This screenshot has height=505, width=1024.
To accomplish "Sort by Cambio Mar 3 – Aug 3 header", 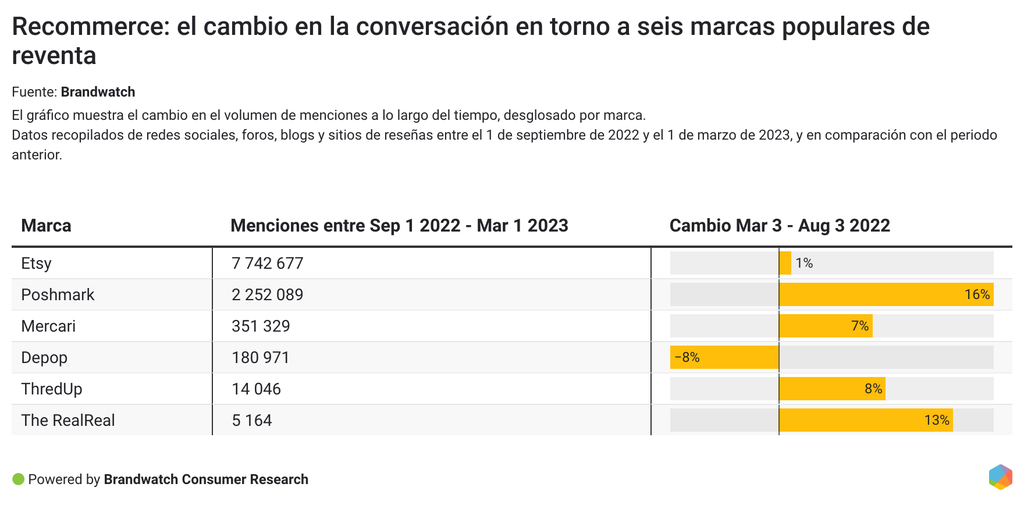I will click(779, 226).
